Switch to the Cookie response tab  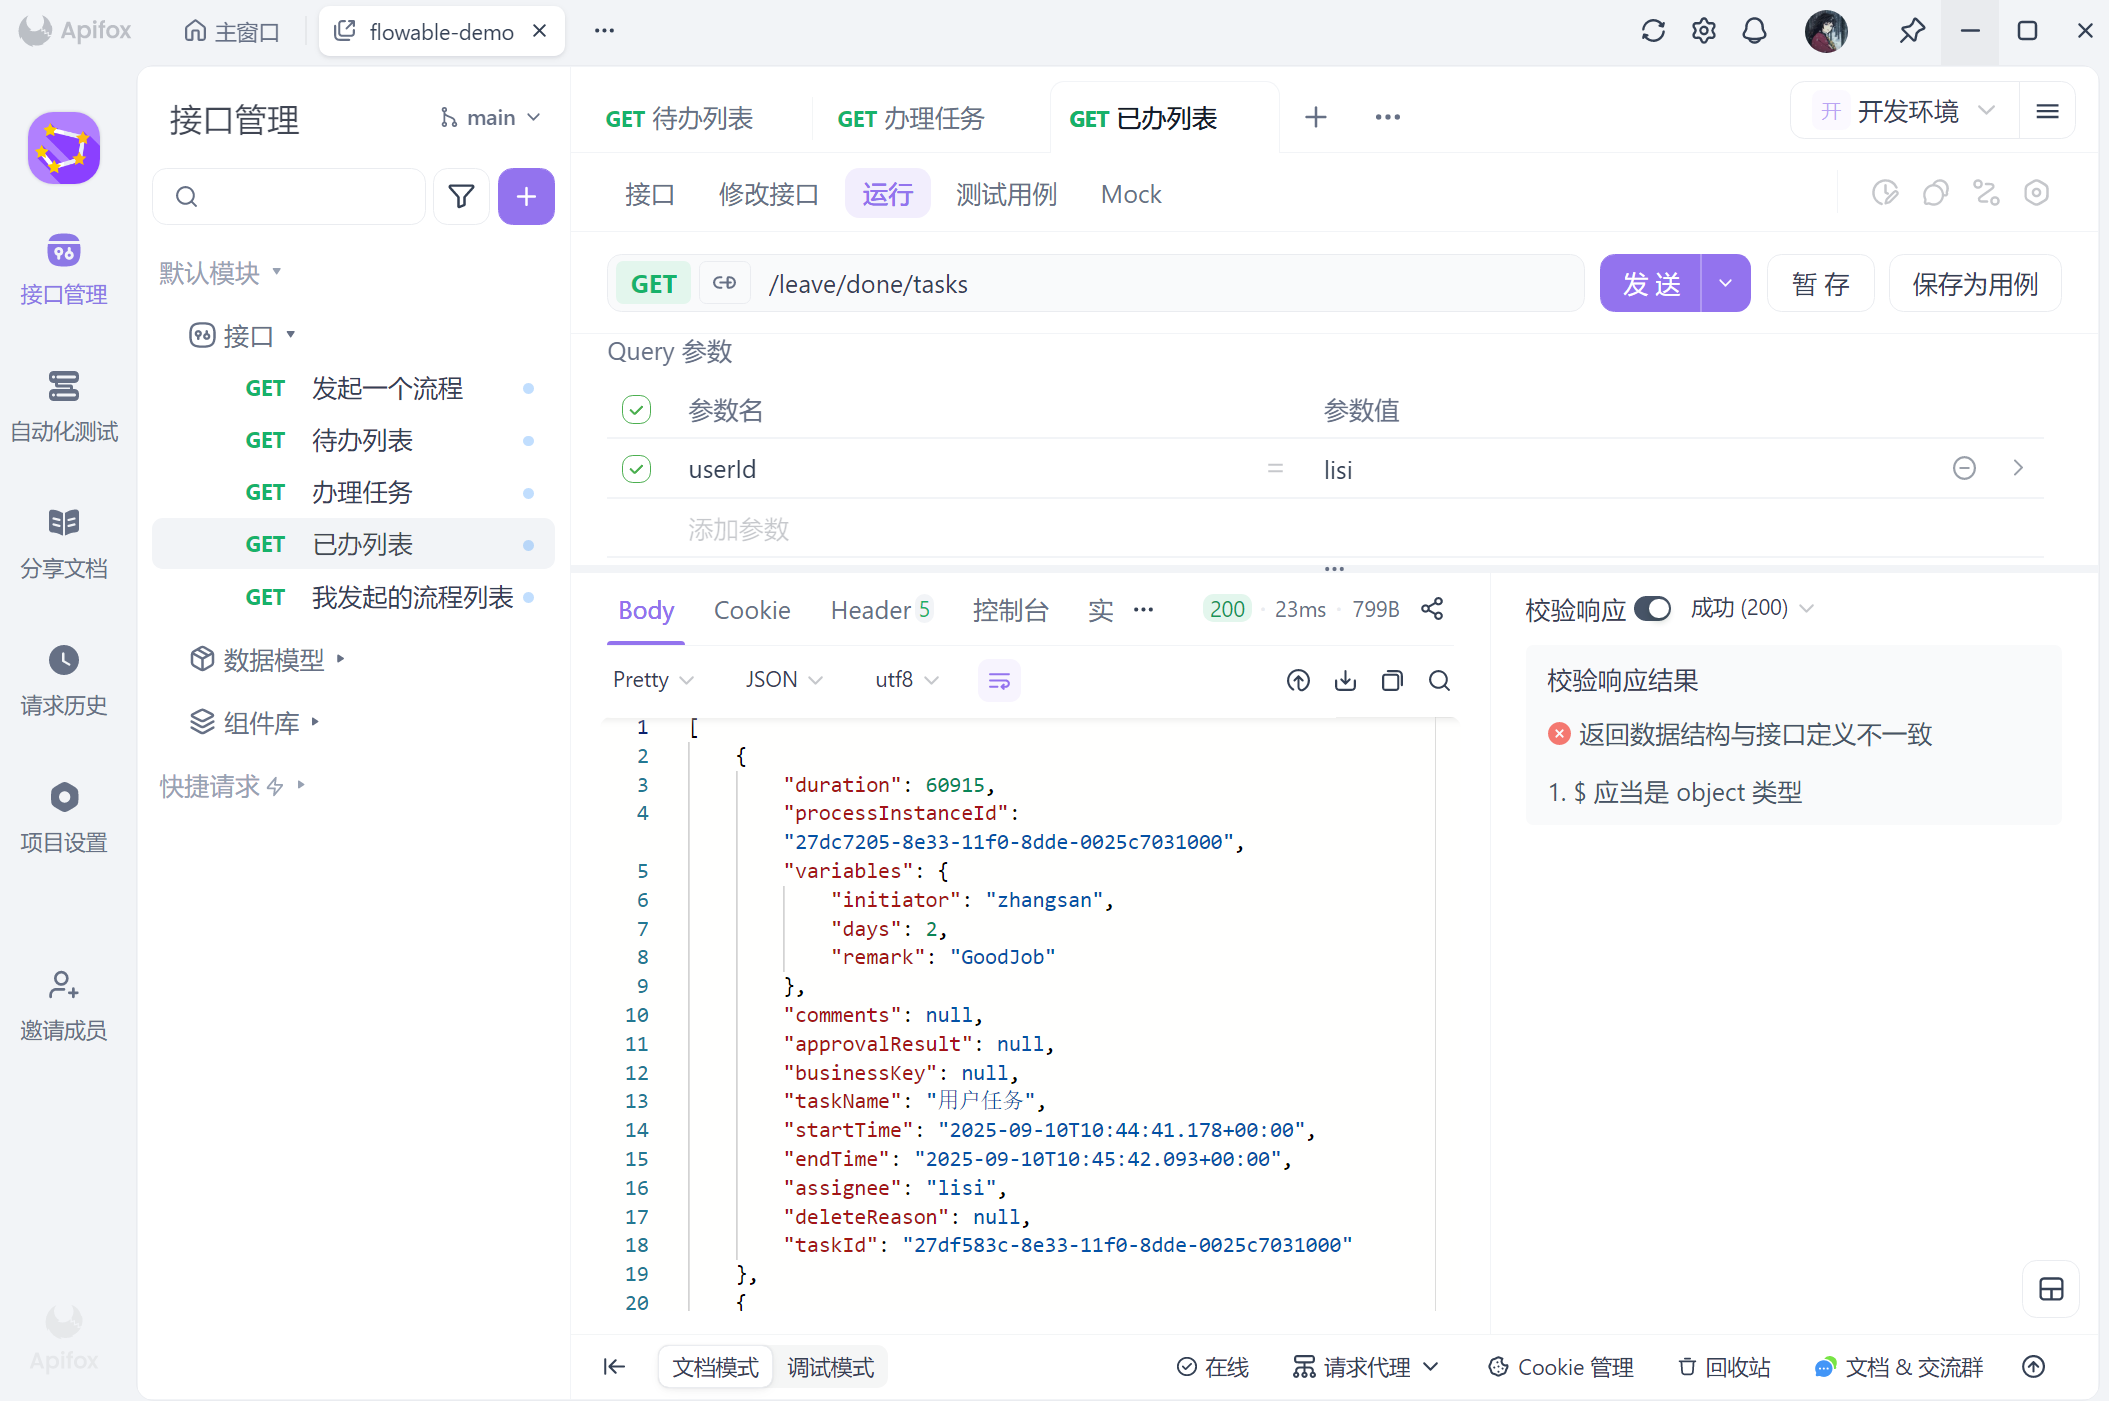point(751,610)
